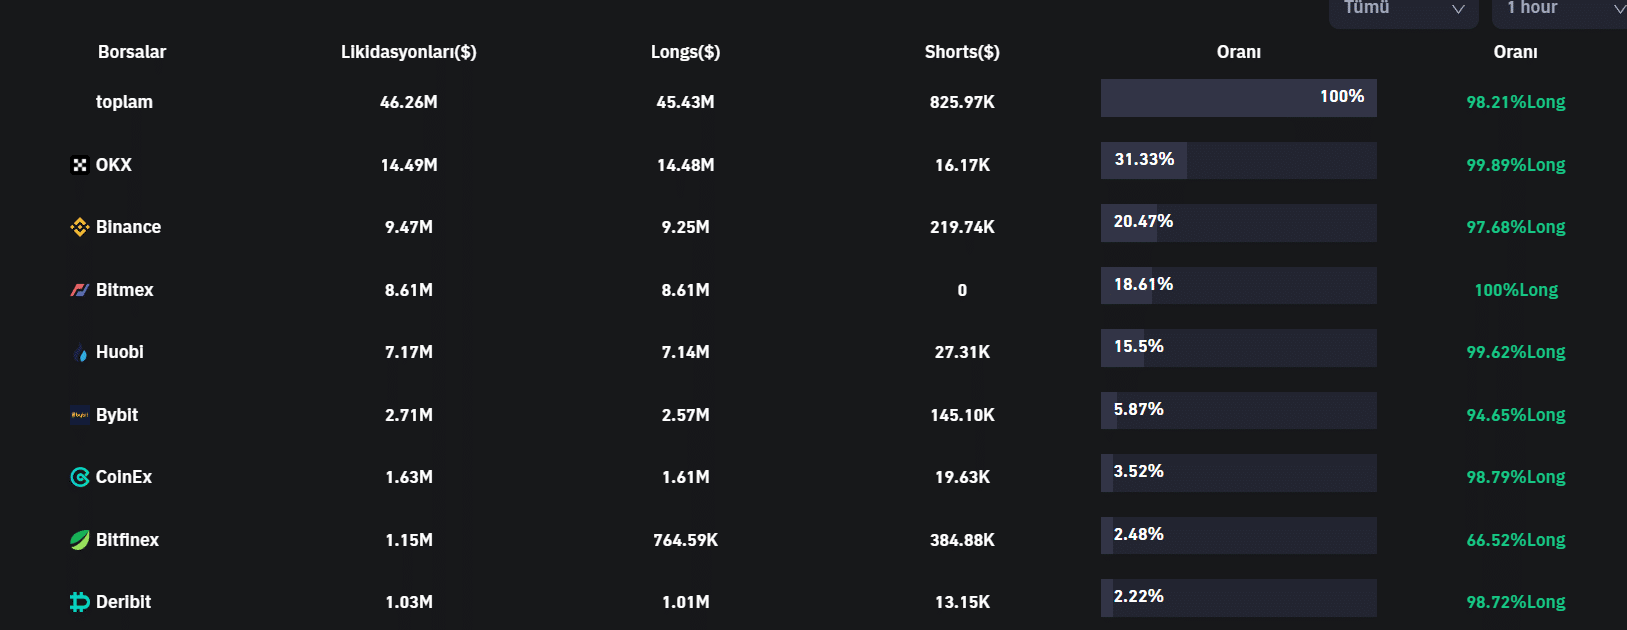
Task: Click the CoinEx exchange logo icon
Action: coord(80,477)
